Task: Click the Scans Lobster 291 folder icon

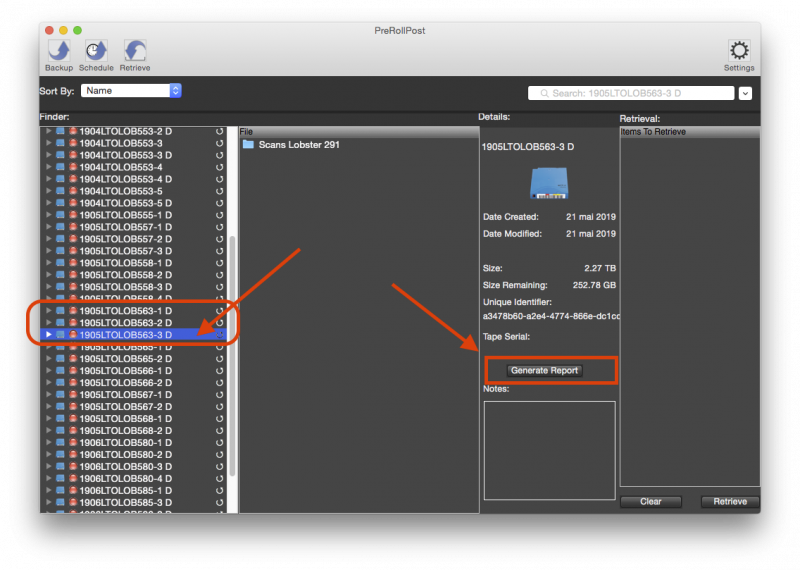Action: coord(248,145)
